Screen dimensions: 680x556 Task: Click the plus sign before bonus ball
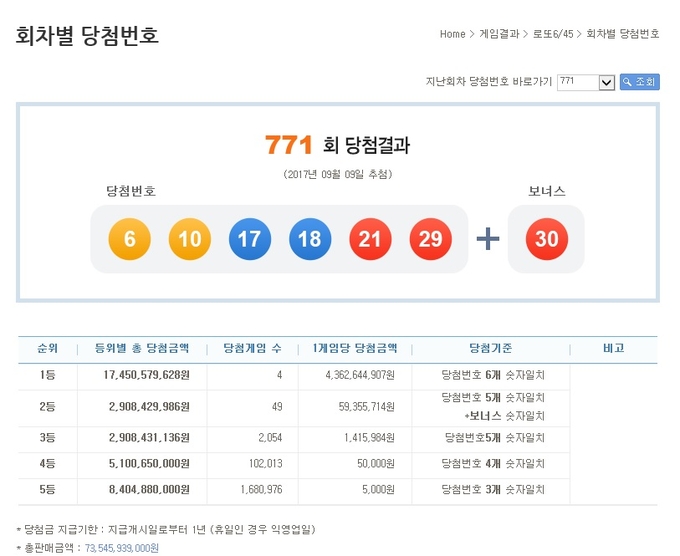pyautogui.click(x=487, y=239)
